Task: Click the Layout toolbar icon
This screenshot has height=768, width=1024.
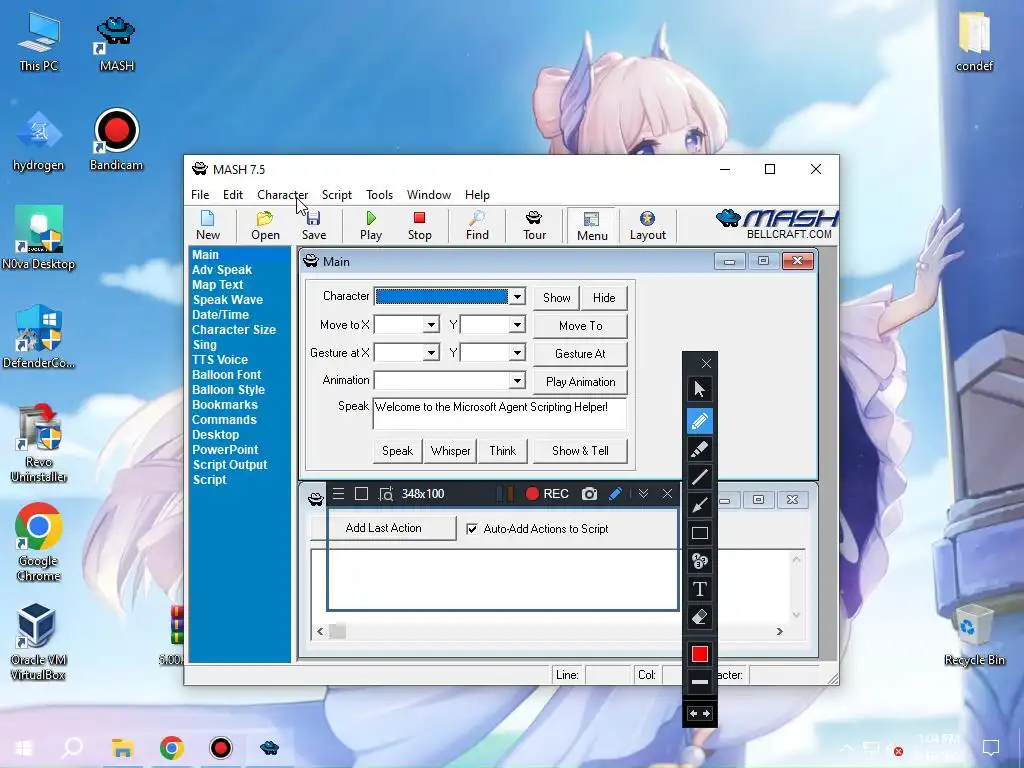Action: (647, 226)
